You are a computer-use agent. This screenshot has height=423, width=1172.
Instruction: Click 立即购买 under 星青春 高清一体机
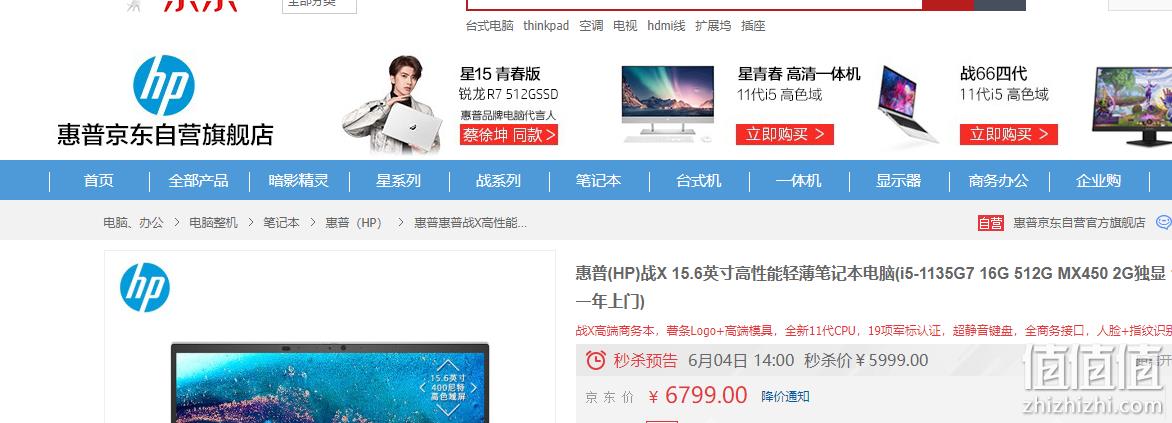tap(785, 135)
